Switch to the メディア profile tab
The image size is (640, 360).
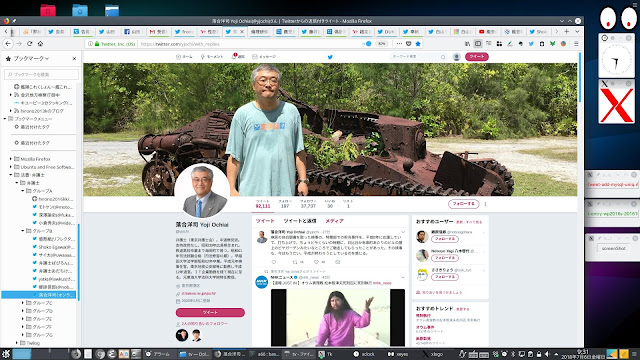click(x=334, y=221)
